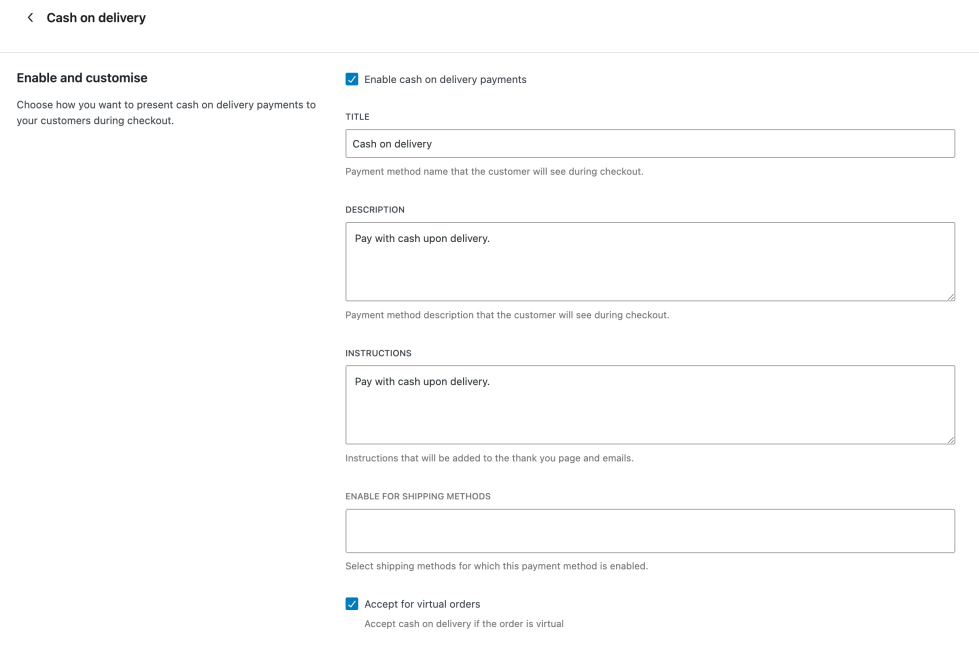
Task: Grab the Description box resize handle
Action: tap(950, 296)
